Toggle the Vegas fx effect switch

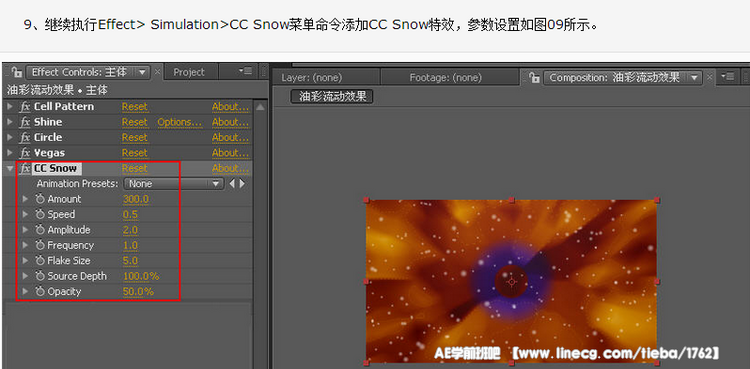[25, 153]
